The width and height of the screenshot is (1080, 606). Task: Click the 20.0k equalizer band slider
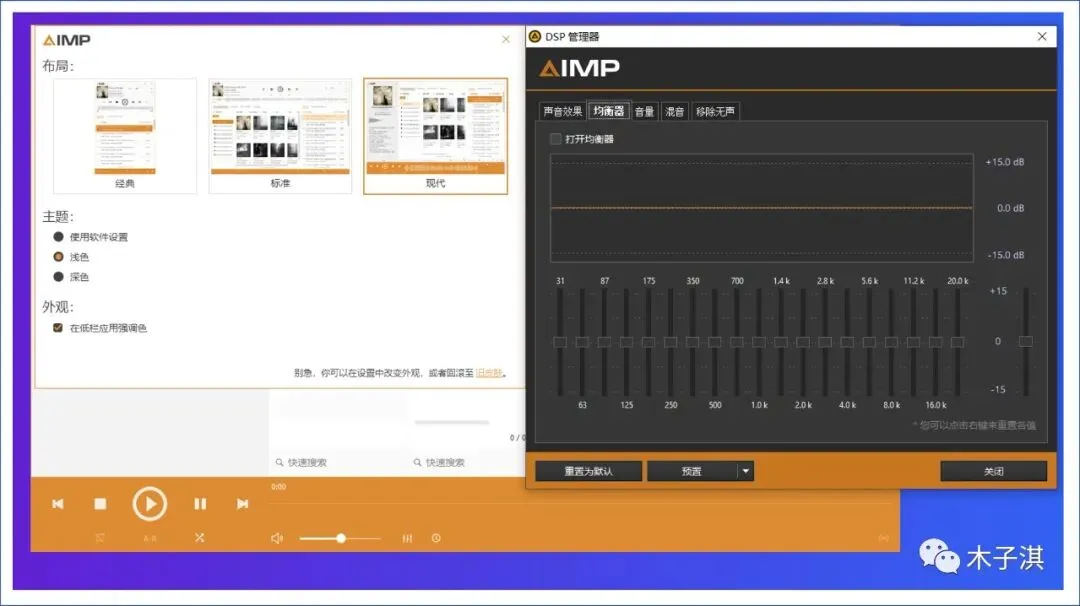(957, 342)
